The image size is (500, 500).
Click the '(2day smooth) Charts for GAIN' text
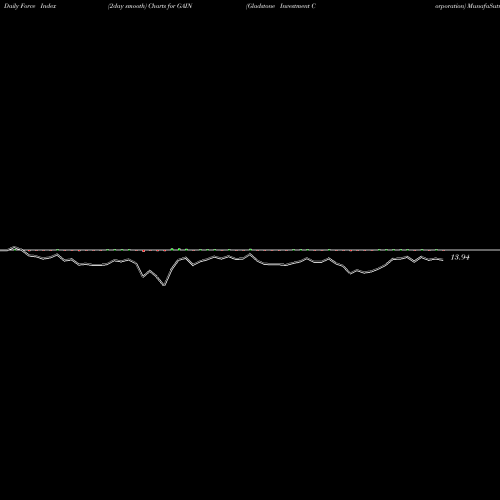click(150, 6)
